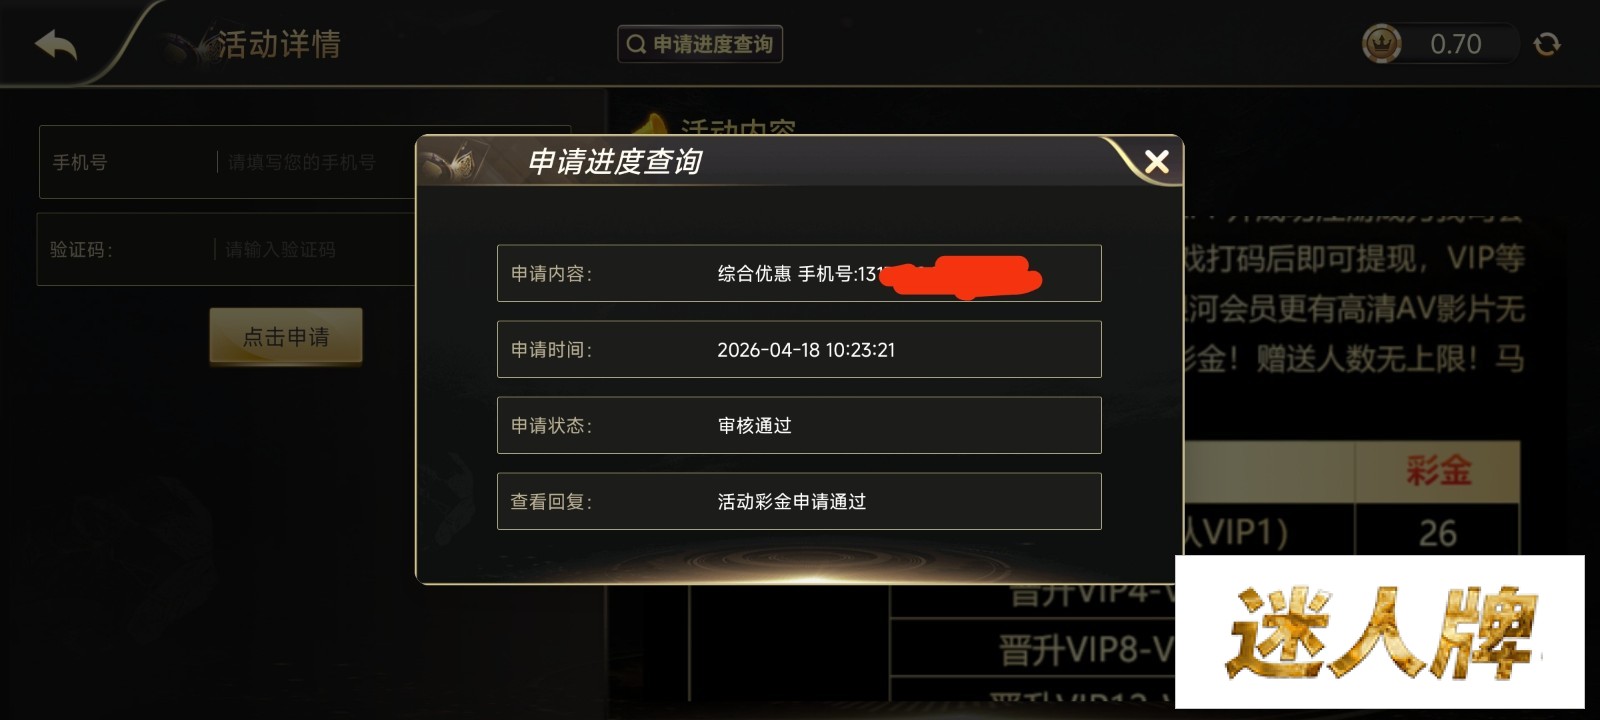Go back with the arrow icon

(x=56, y=44)
